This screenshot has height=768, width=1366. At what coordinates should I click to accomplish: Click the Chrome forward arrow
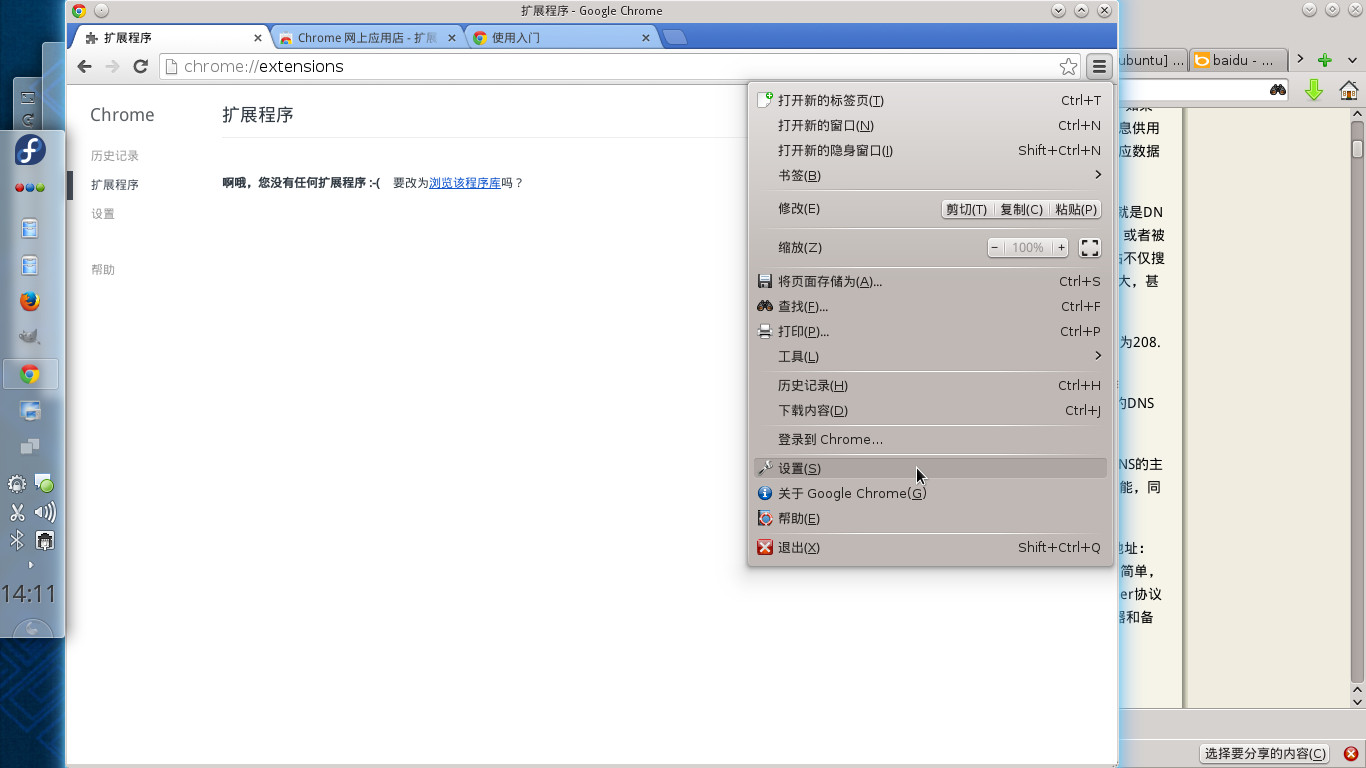point(112,66)
